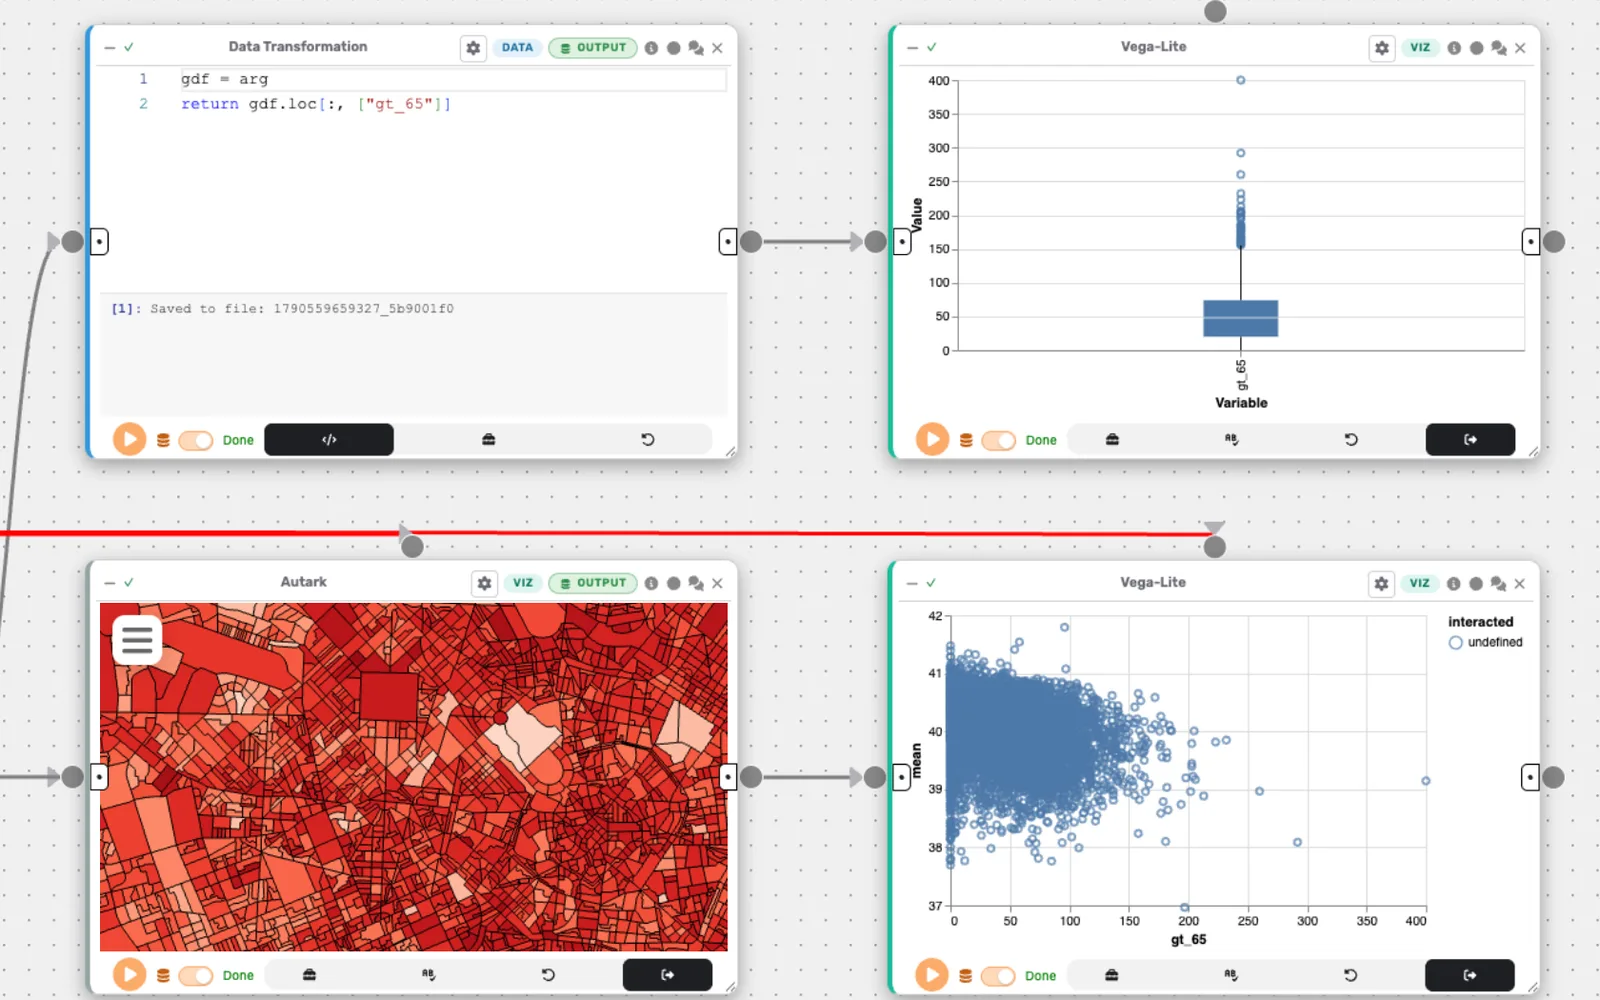
Task: Click VIZ badge on Autark node
Action: point(523,583)
